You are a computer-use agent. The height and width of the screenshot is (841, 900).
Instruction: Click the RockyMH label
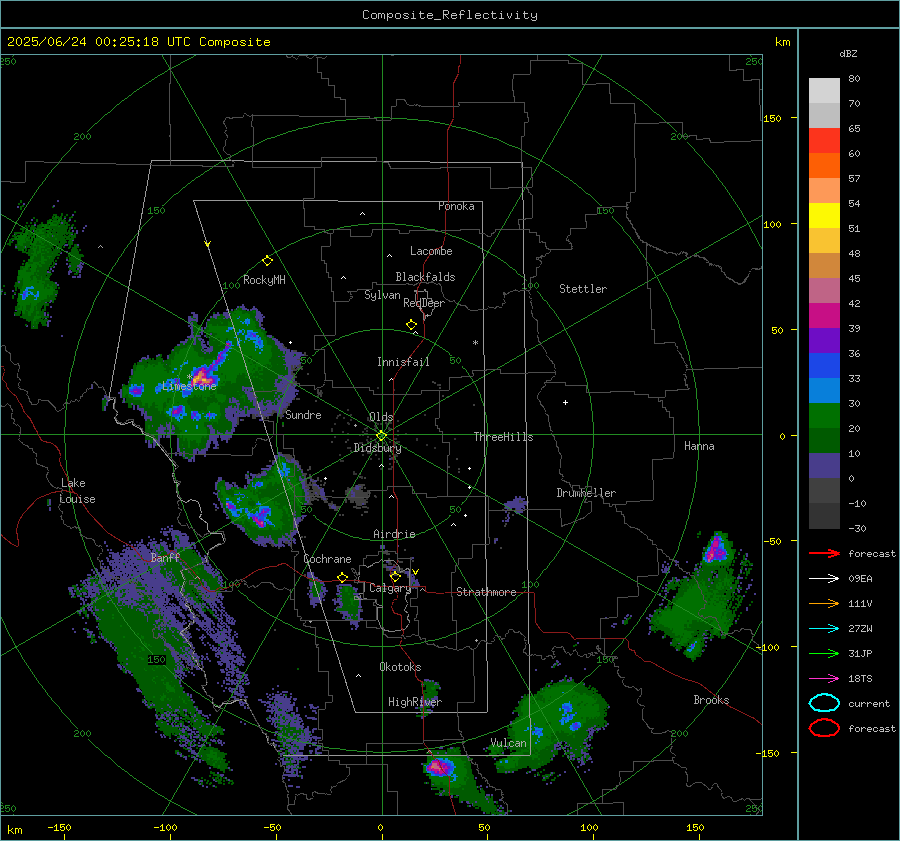coord(264,280)
